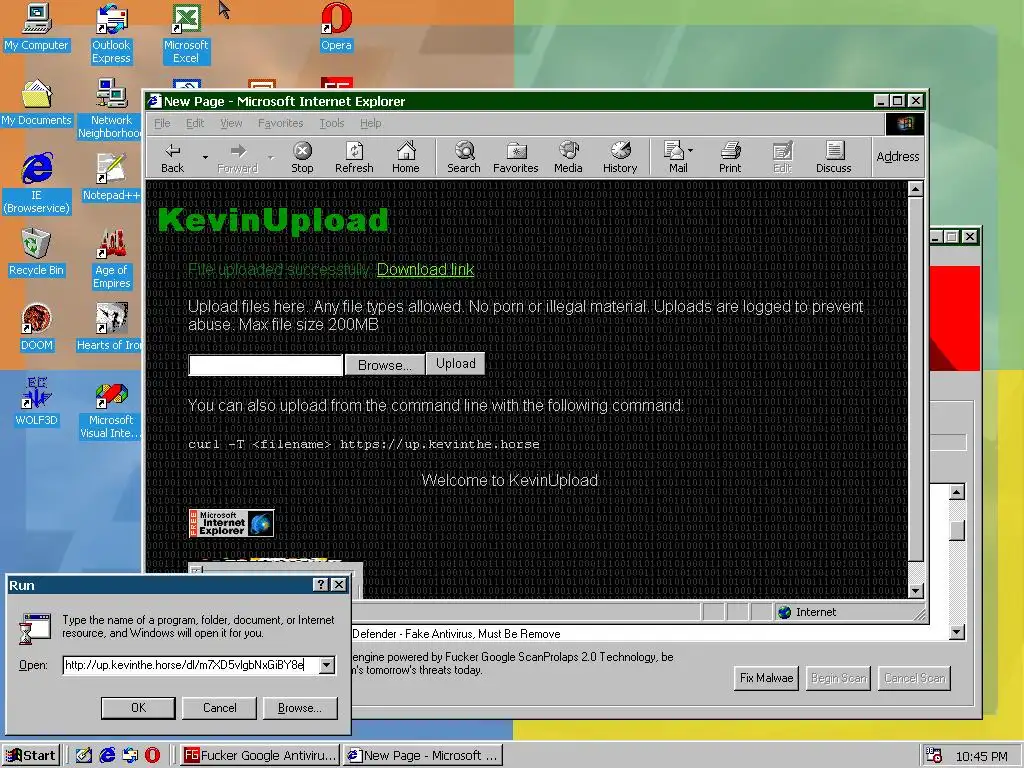Open the File menu
The image size is (1024, 768).
pos(162,123)
